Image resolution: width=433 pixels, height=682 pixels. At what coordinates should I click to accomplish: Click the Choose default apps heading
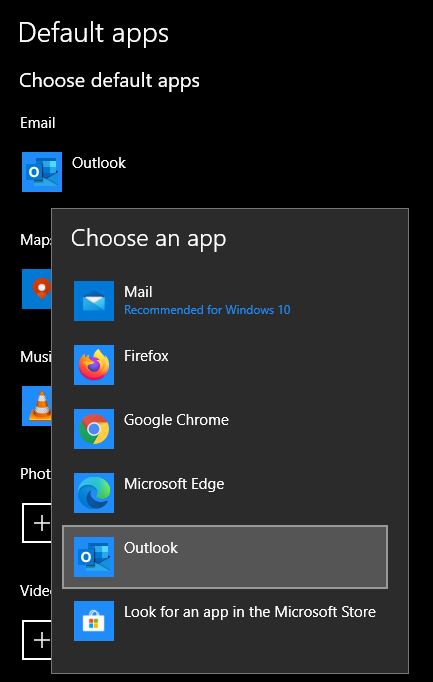[x=110, y=81]
